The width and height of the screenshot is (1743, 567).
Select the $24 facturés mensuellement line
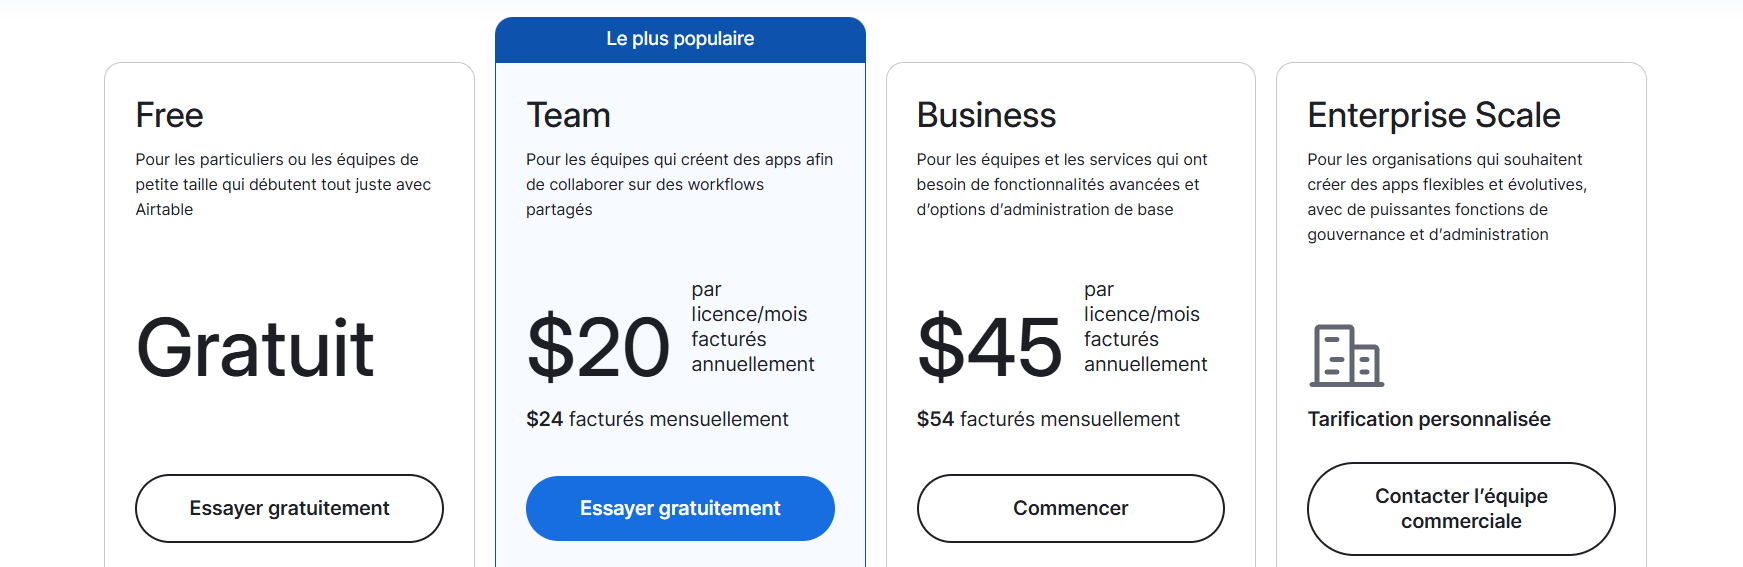click(657, 419)
